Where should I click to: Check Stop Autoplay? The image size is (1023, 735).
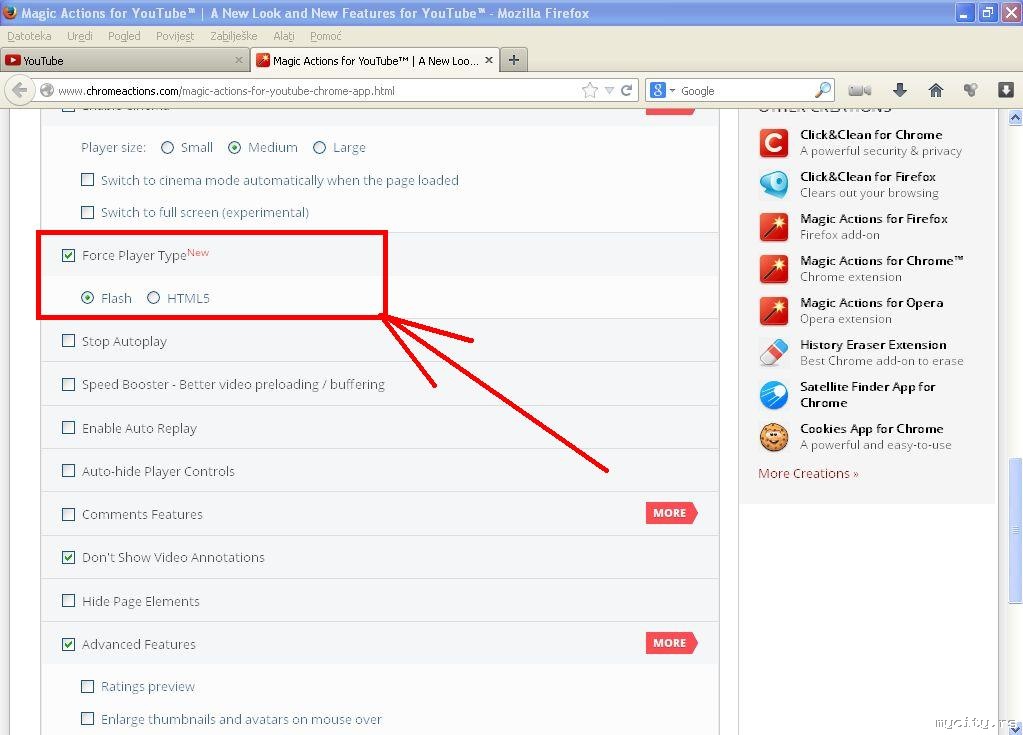pos(69,340)
